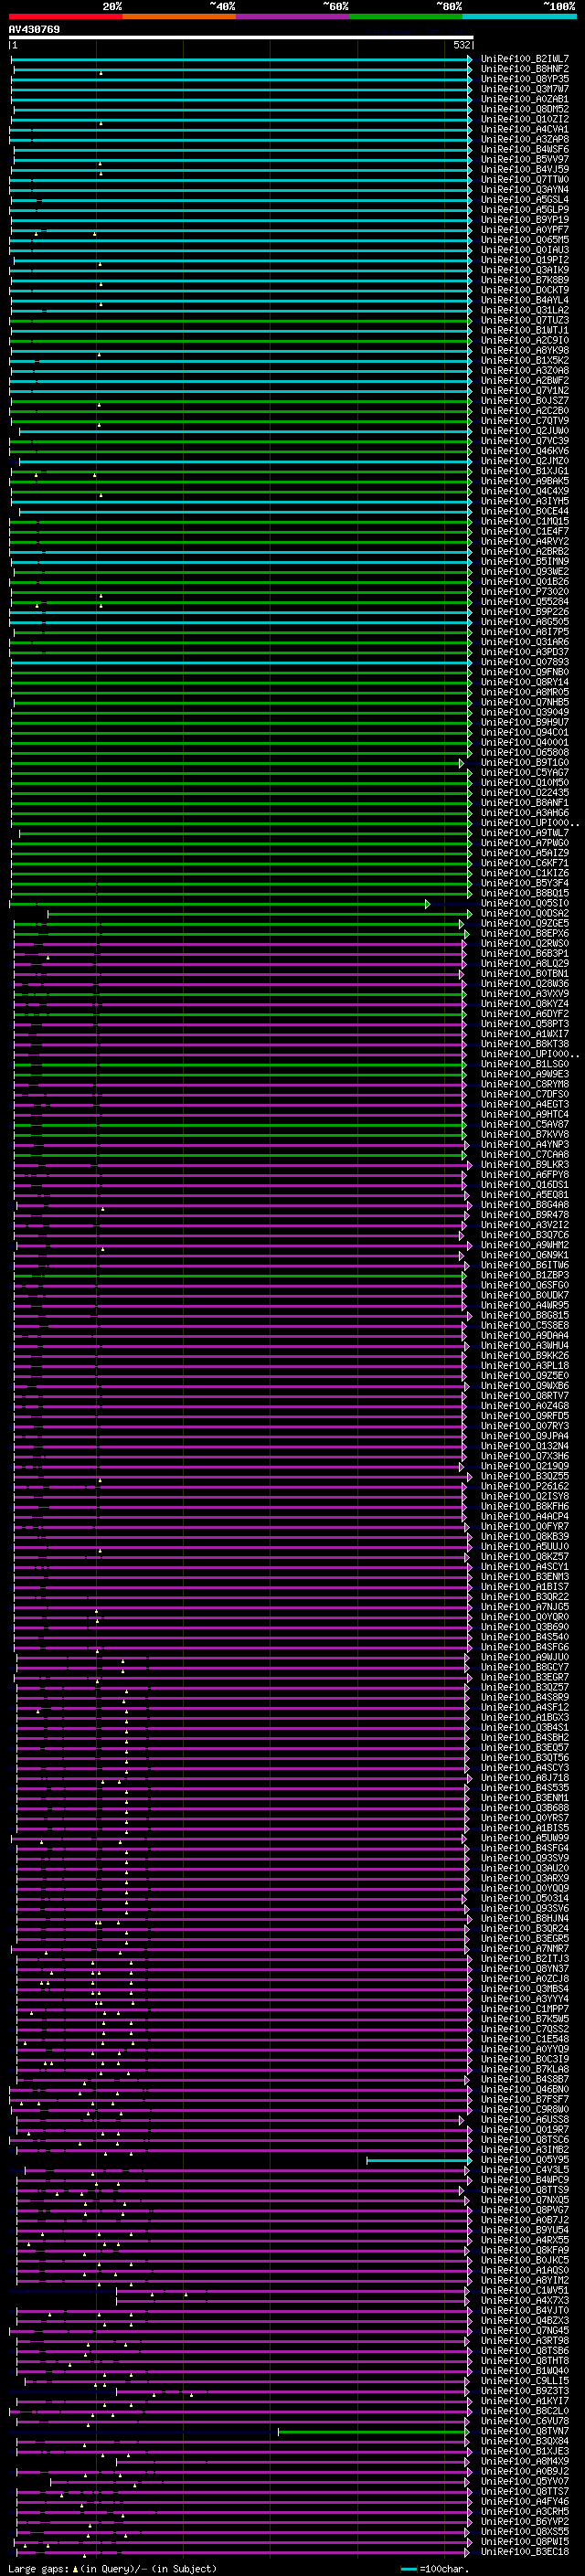Screen dimensions: 585x2576
Task: Select the UniRef100_Q8KFA9 label
Action: pyautogui.click(x=525, y=2250)
